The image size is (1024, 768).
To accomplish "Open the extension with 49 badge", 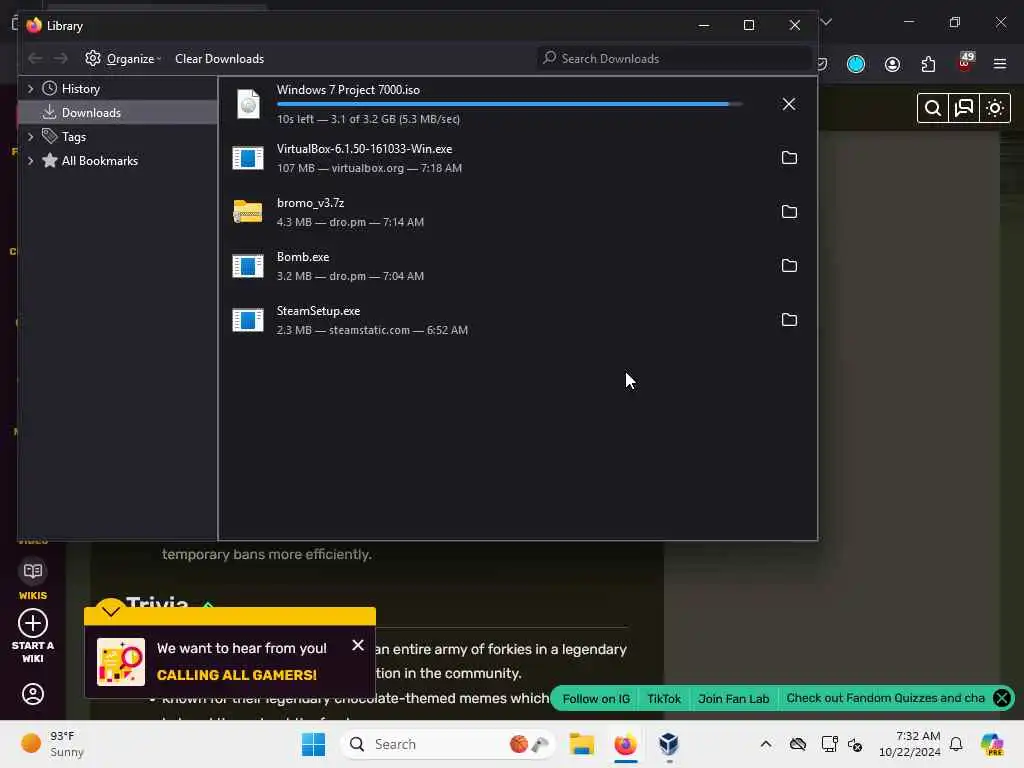I will pos(965,62).
